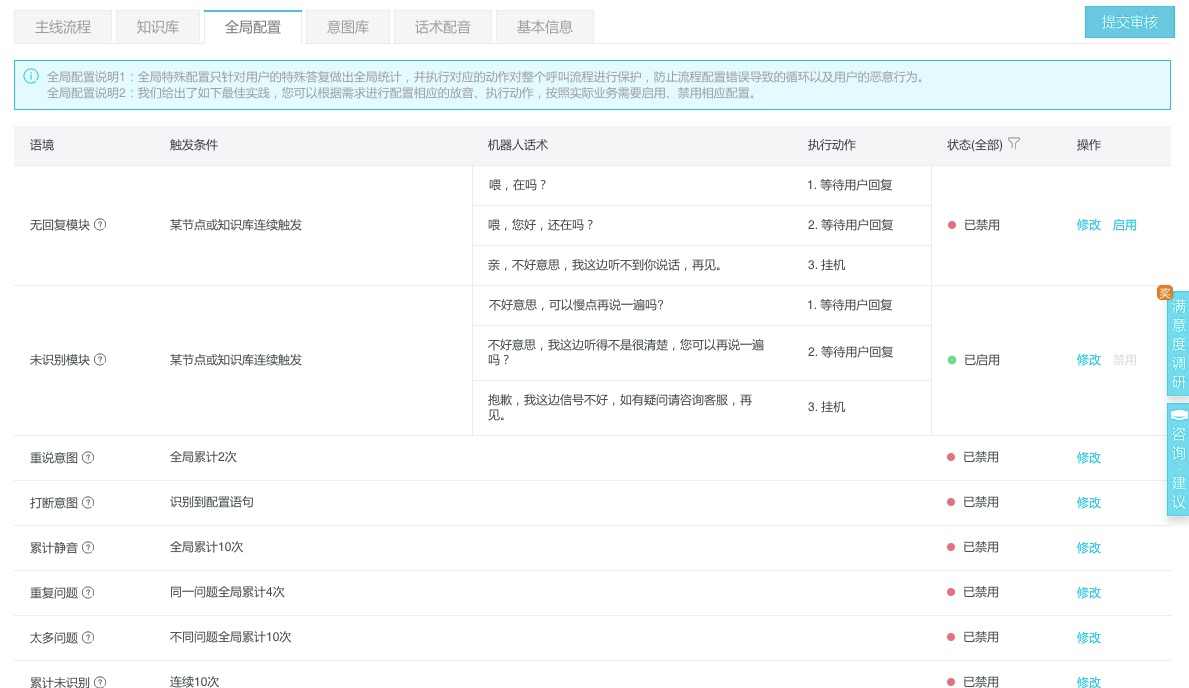Click trigger text 全局累计10次
The width and height of the screenshot is (1189, 688).
tap(206, 546)
